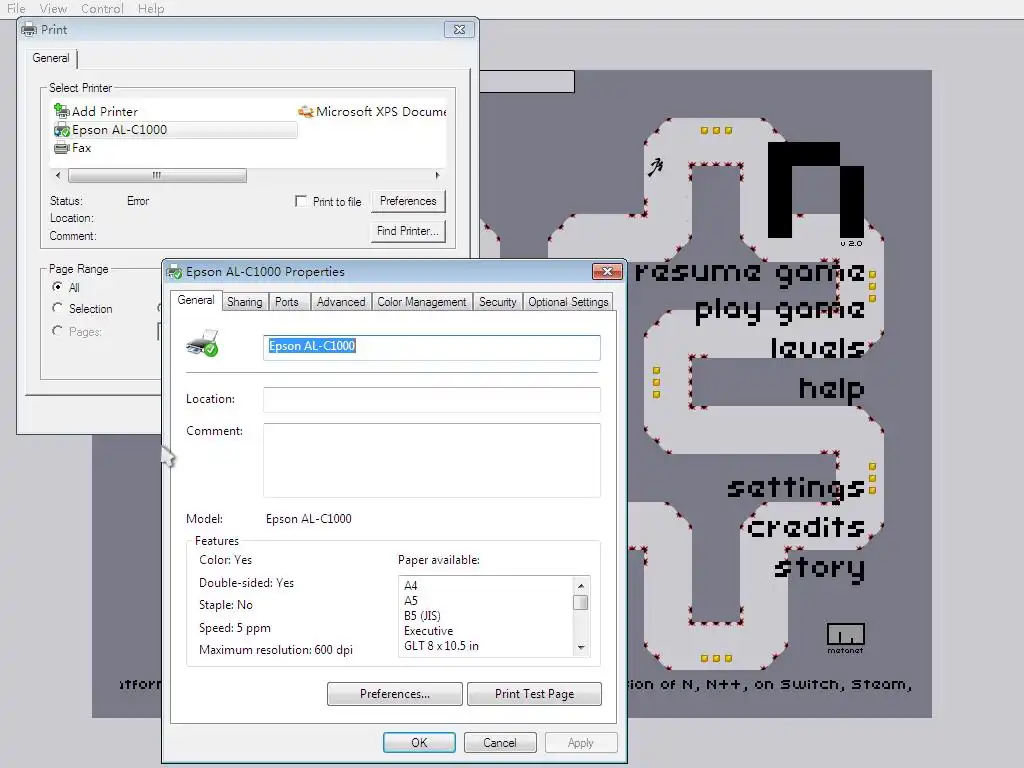Enable the Print to file checkbox
The image size is (1024, 768).
pos(301,201)
